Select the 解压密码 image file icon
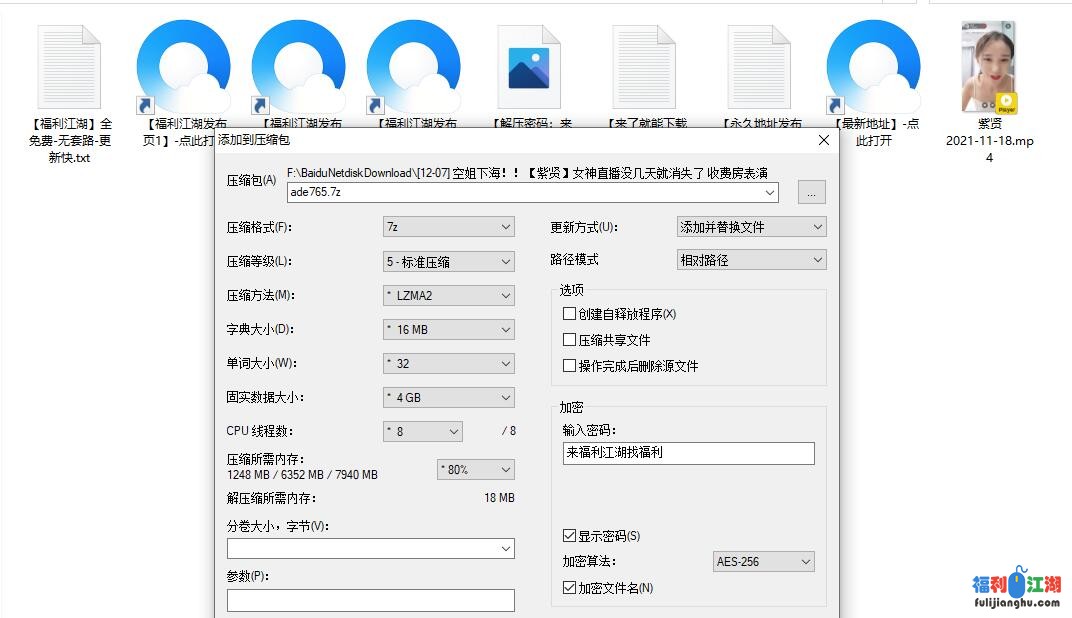The image size is (1072, 618). [x=528, y=67]
